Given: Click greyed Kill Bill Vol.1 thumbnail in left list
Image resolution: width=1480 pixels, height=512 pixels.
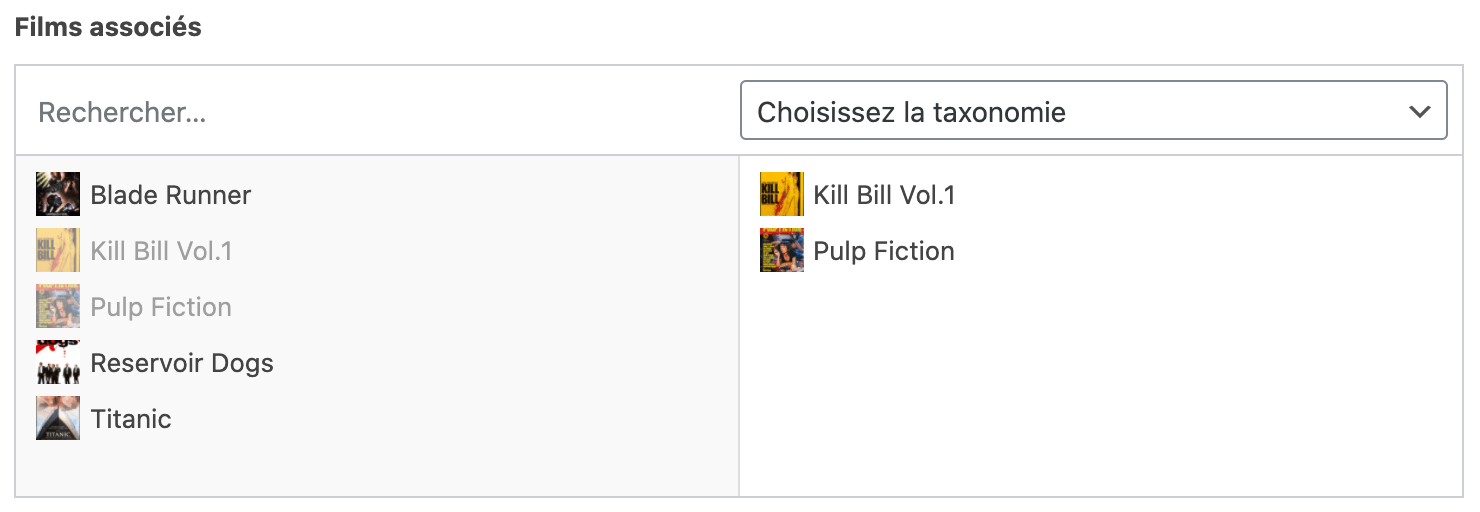Looking at the screenshot, I should (x=58, y=250).
